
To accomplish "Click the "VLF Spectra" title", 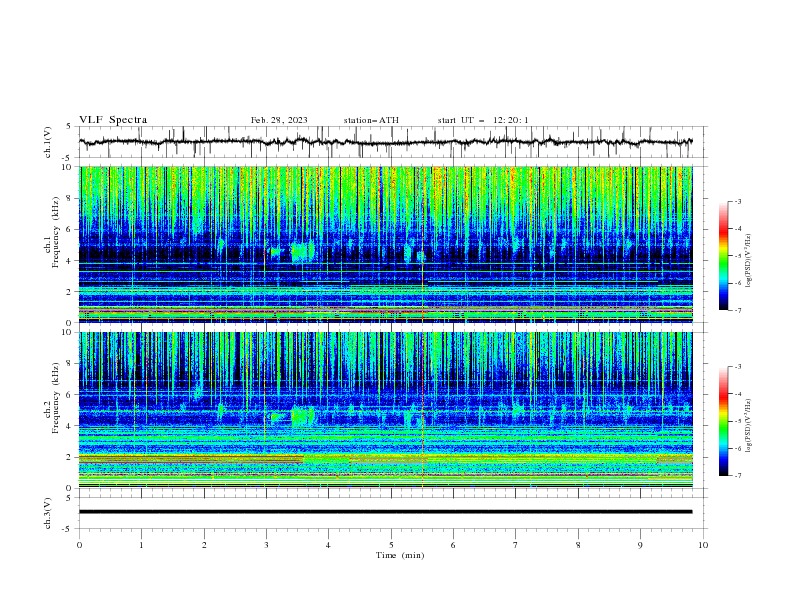I will click(113, 120).
